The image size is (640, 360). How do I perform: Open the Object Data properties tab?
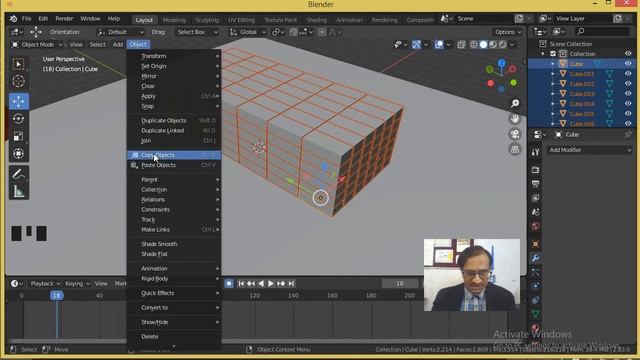pyautogui.click(x=536, y=313)
